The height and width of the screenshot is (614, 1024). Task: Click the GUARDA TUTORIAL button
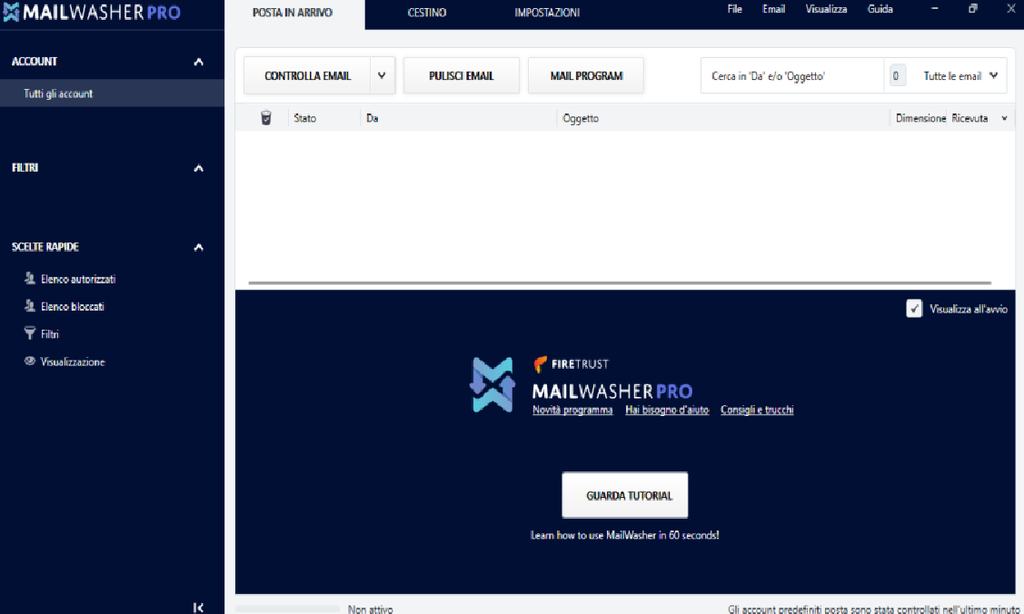point(625,495)
